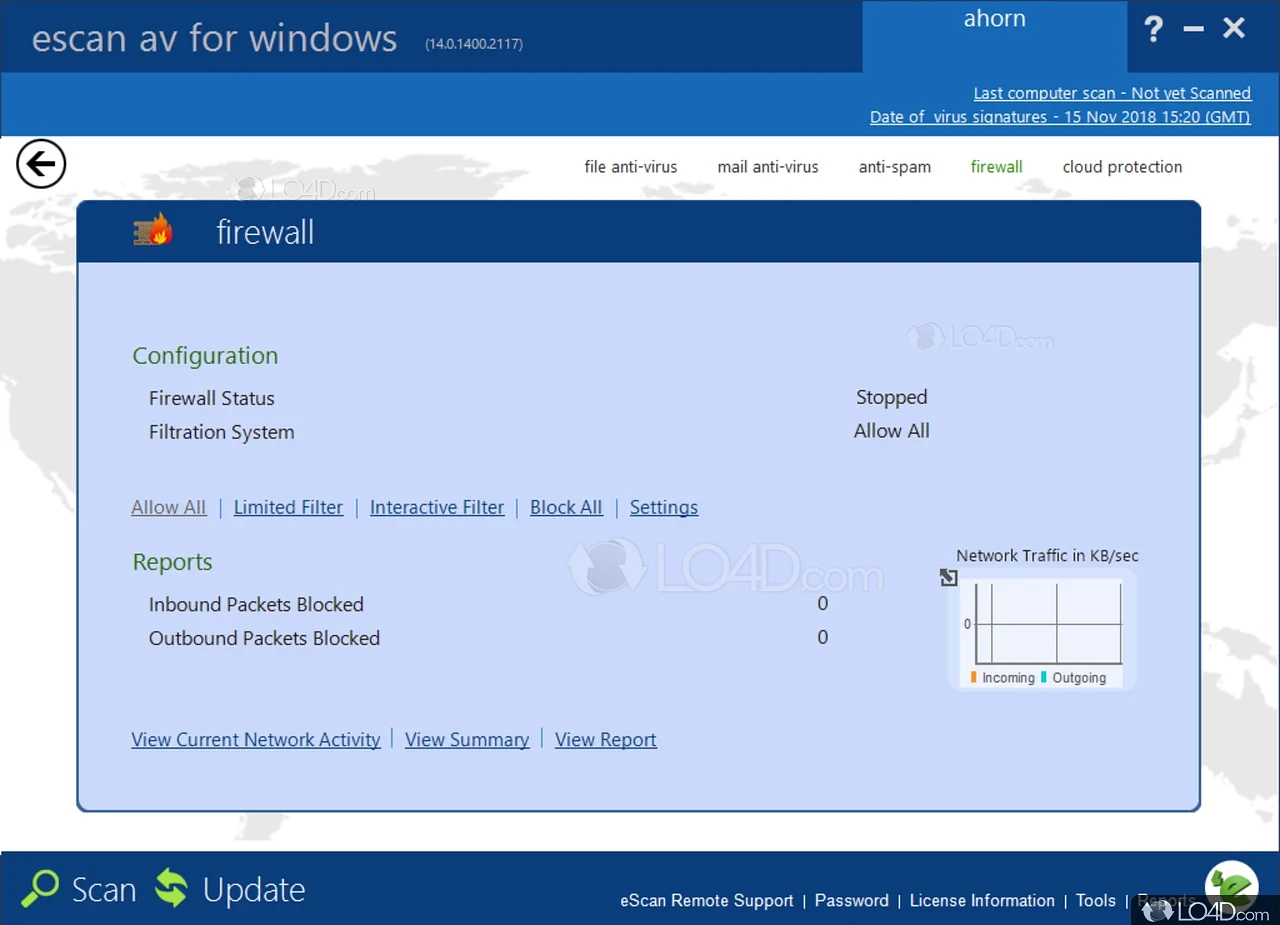1280x925 pixels.
Task: Click the View Summary link
Action: point(467,740)
